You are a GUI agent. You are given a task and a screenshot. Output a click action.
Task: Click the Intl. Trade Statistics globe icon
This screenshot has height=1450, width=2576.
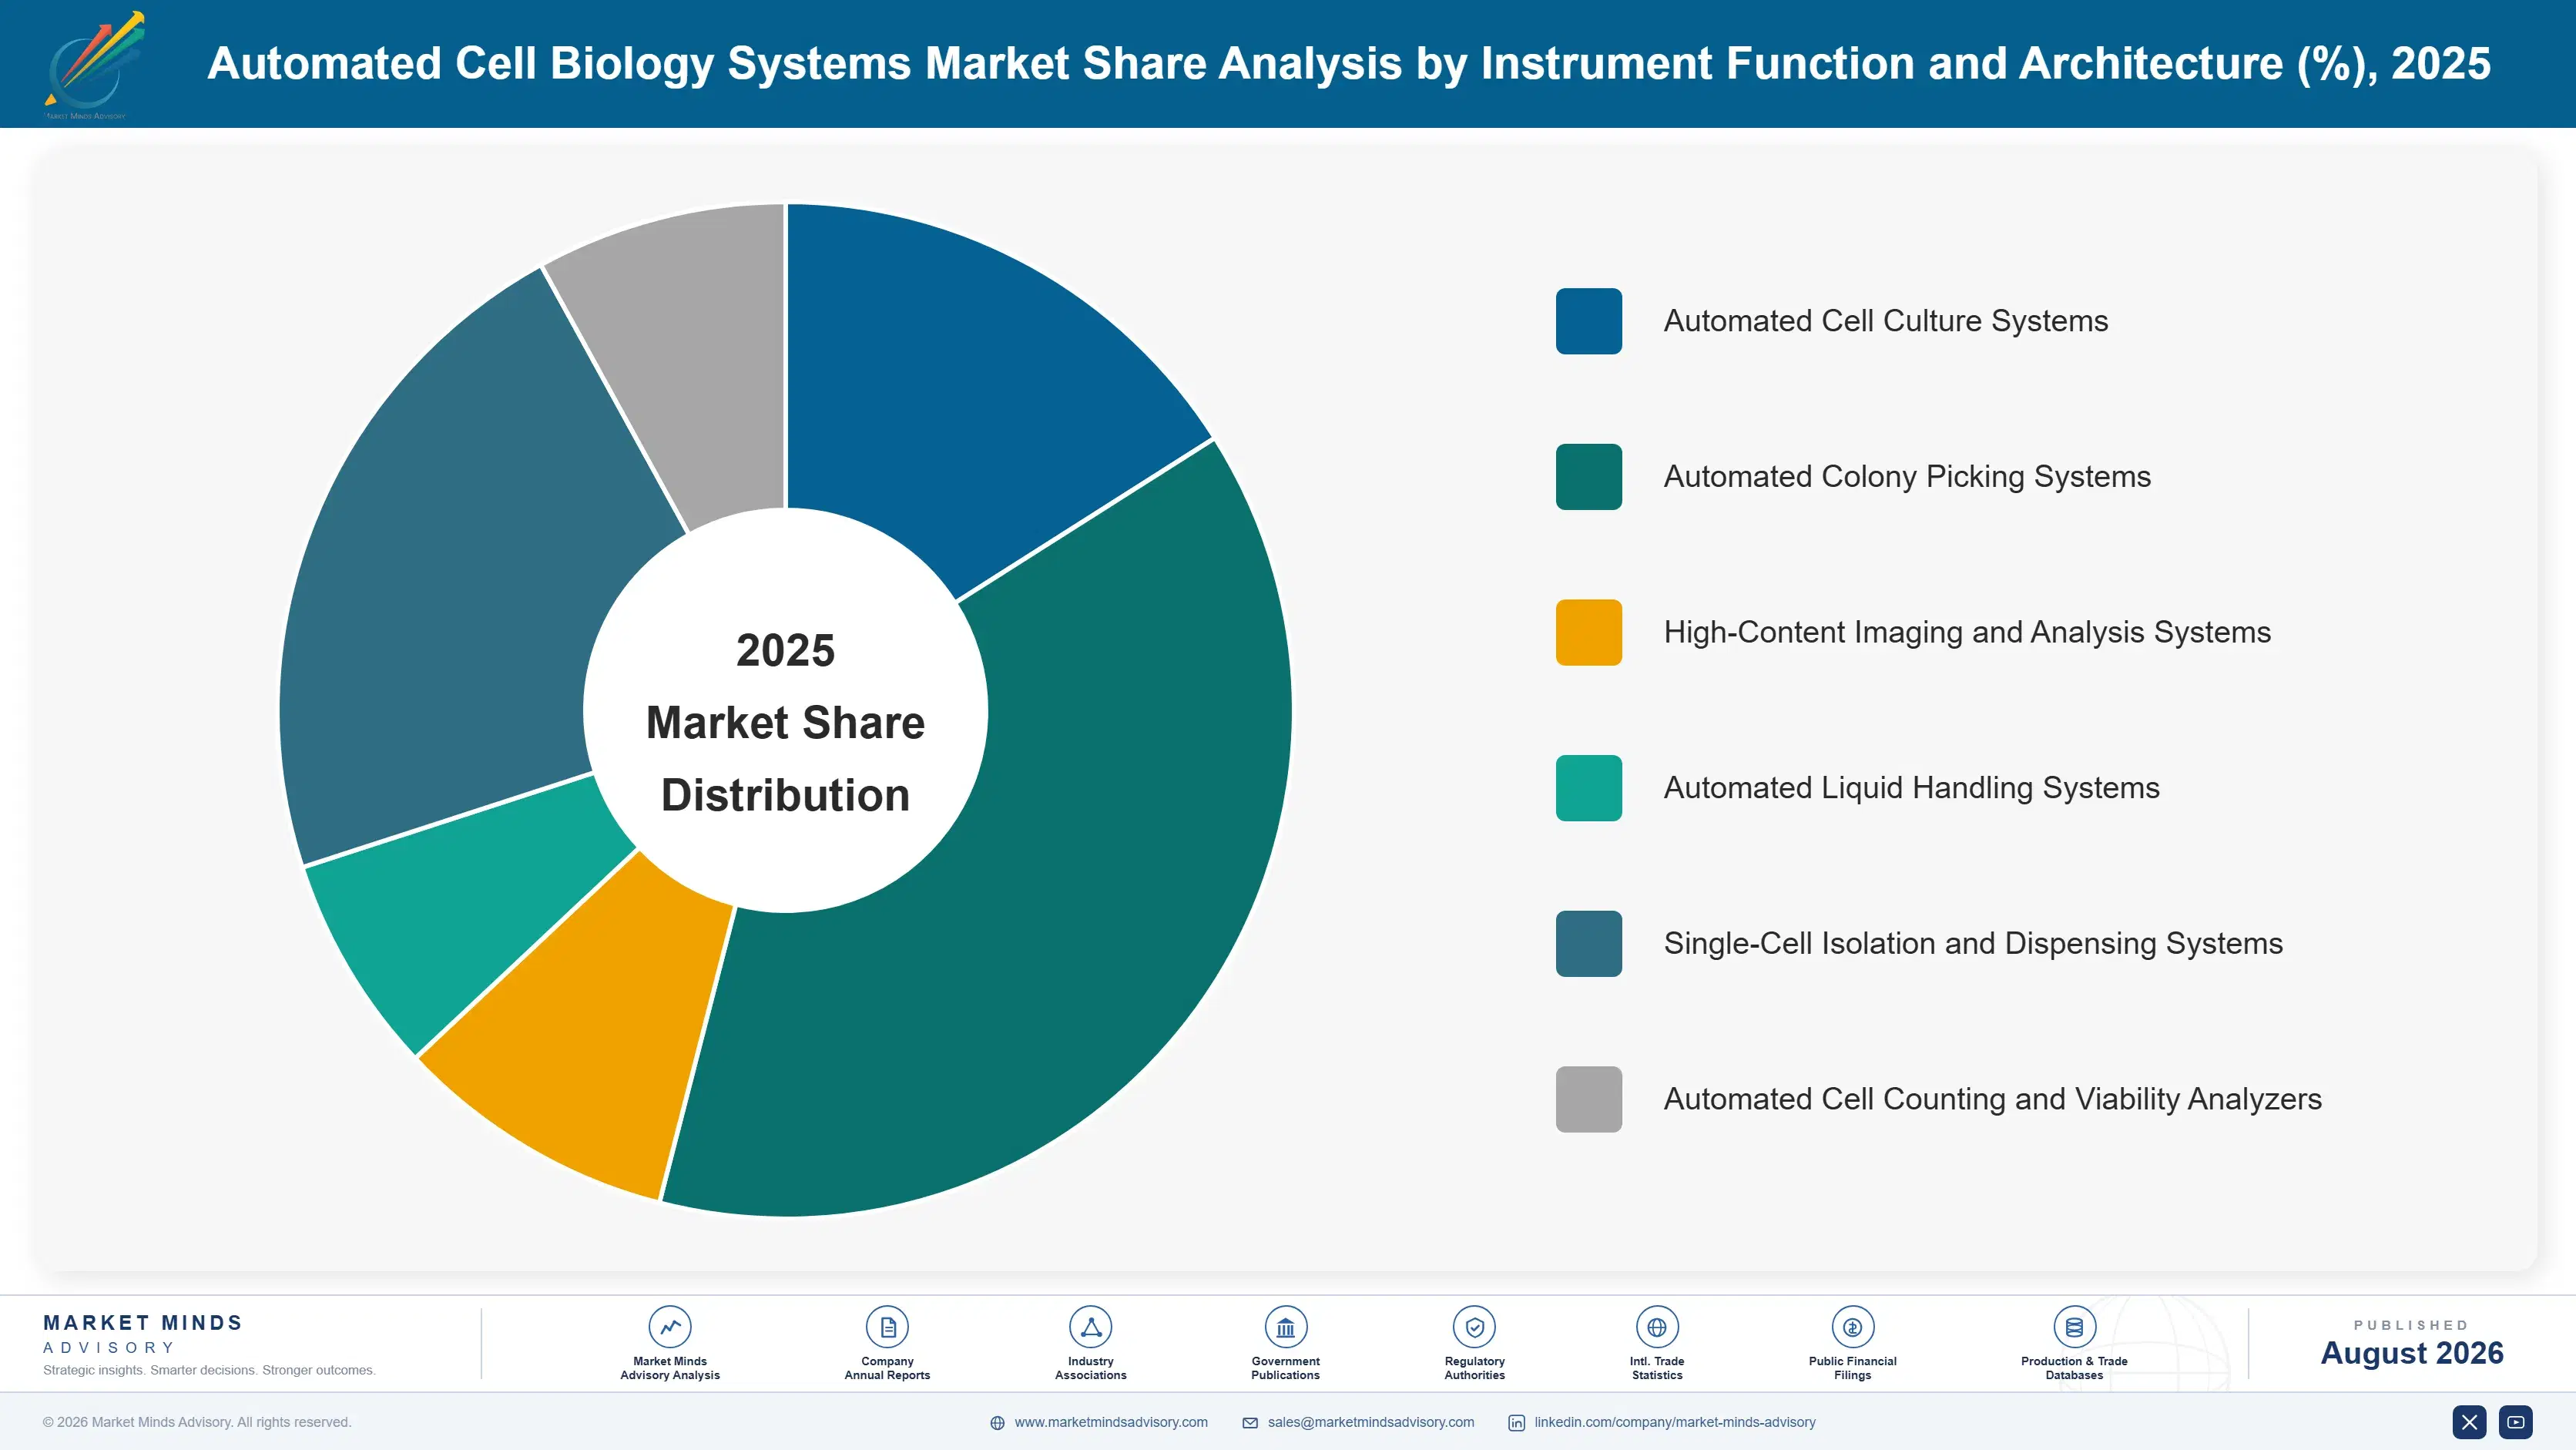[1657, 1327]
